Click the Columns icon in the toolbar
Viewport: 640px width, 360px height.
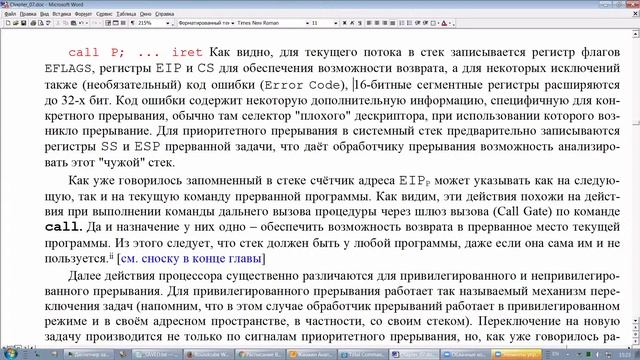[x=123, y=23]
